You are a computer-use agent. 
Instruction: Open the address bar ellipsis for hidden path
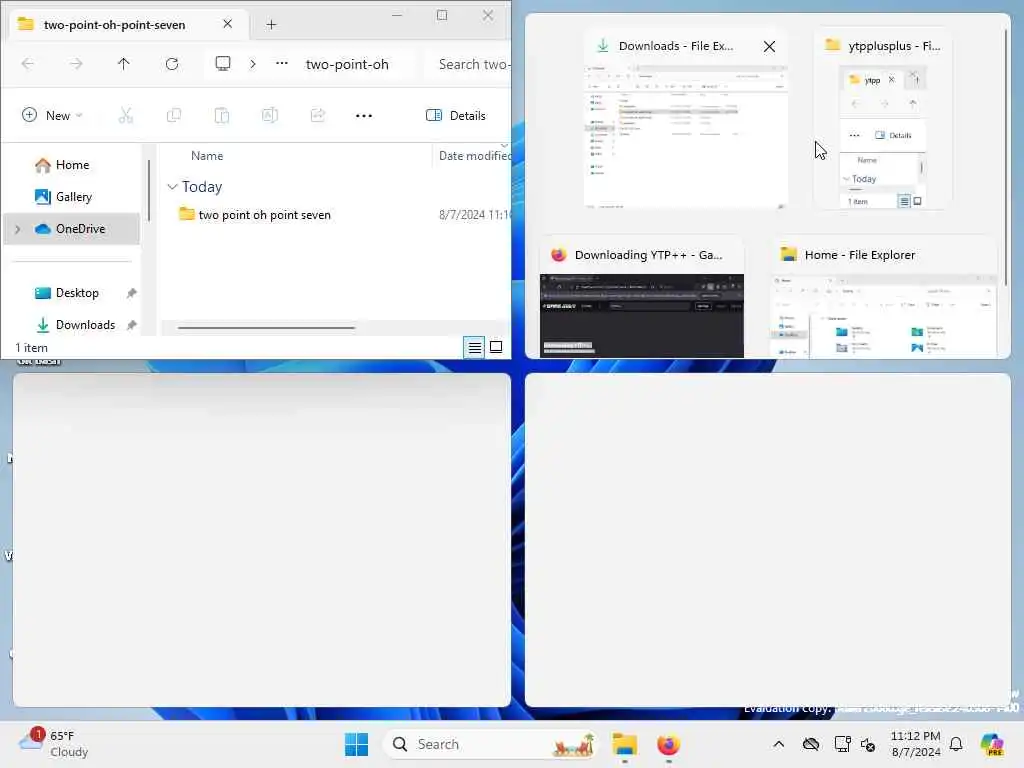click(x=281, y=64)
